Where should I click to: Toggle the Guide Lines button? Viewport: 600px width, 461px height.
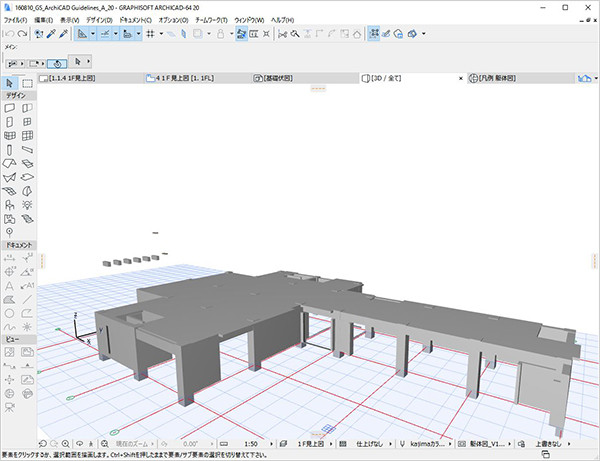point(82,34)
